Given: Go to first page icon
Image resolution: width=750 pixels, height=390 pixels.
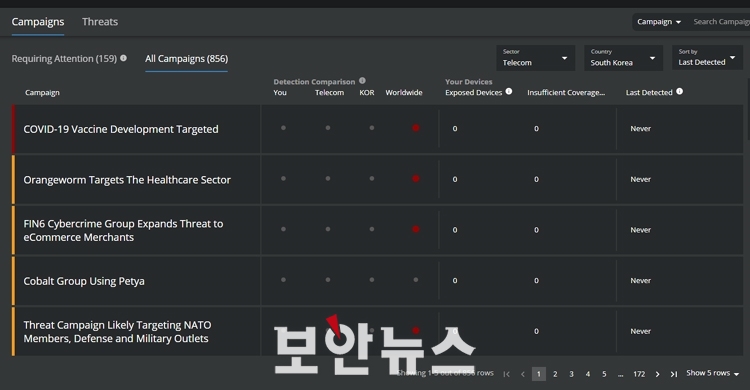Looking at the screenshot, I should [x=507, y=374].
